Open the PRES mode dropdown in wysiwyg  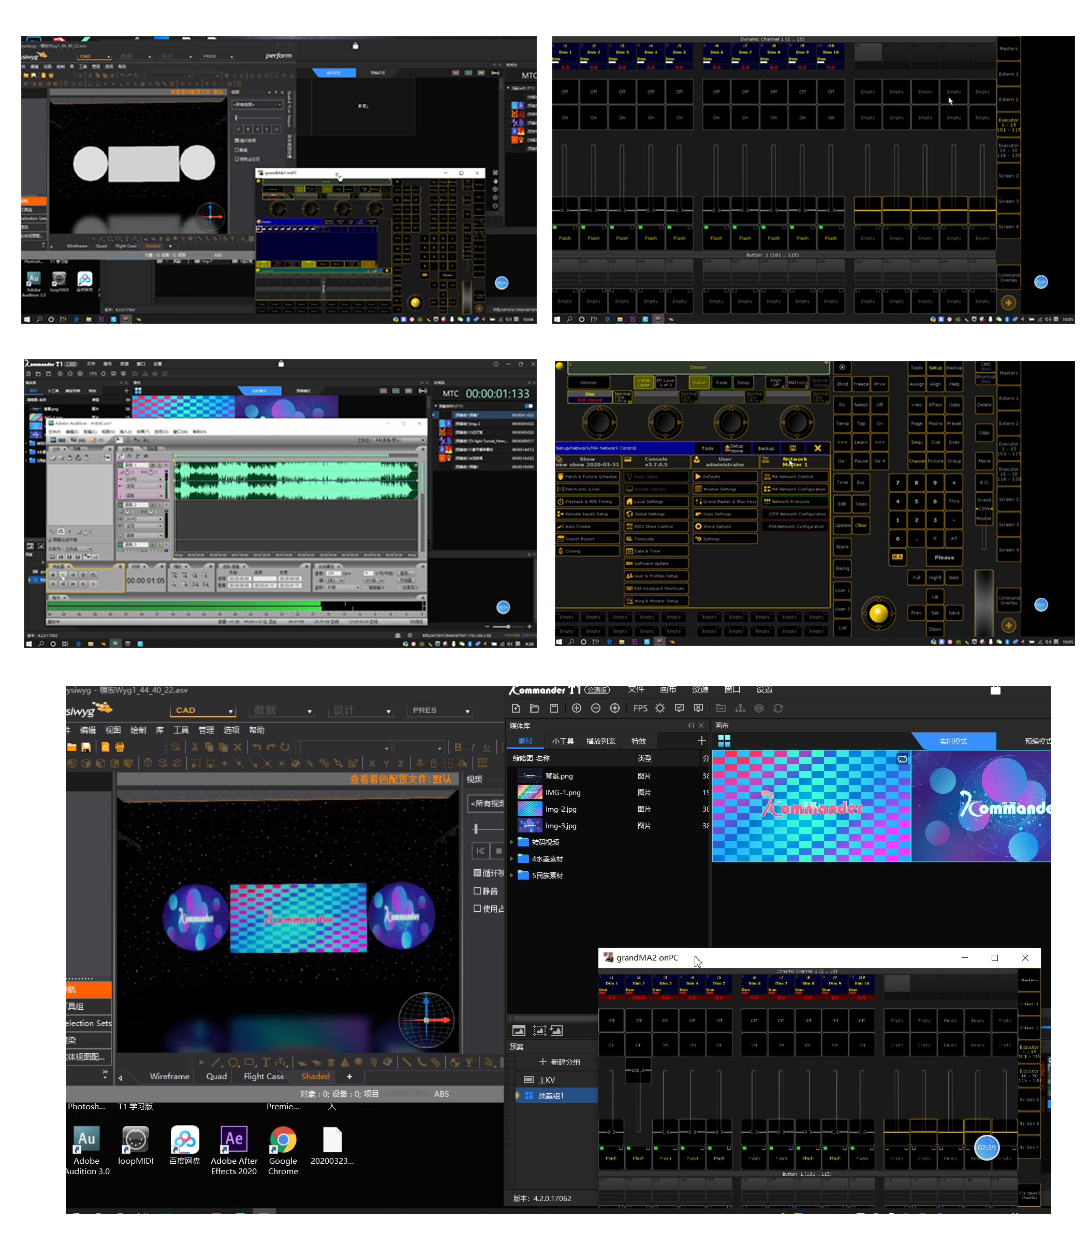(440, 711)
